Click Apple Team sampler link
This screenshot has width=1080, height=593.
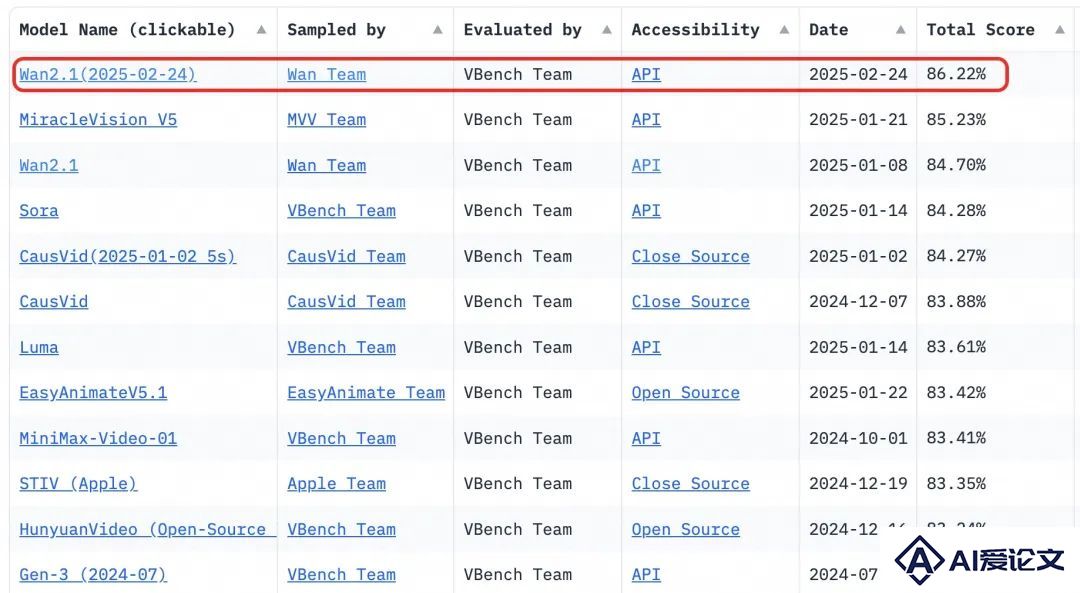[336, 483]
